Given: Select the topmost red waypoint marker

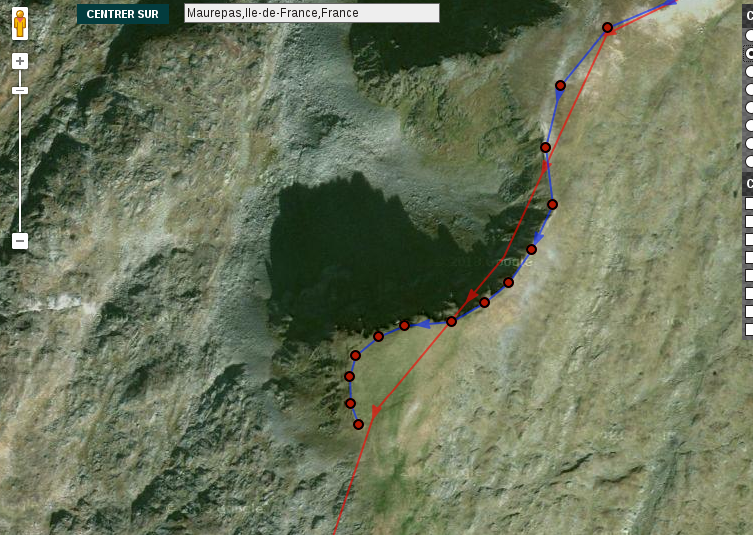Looking at the screenshot, I should [607, 28].
